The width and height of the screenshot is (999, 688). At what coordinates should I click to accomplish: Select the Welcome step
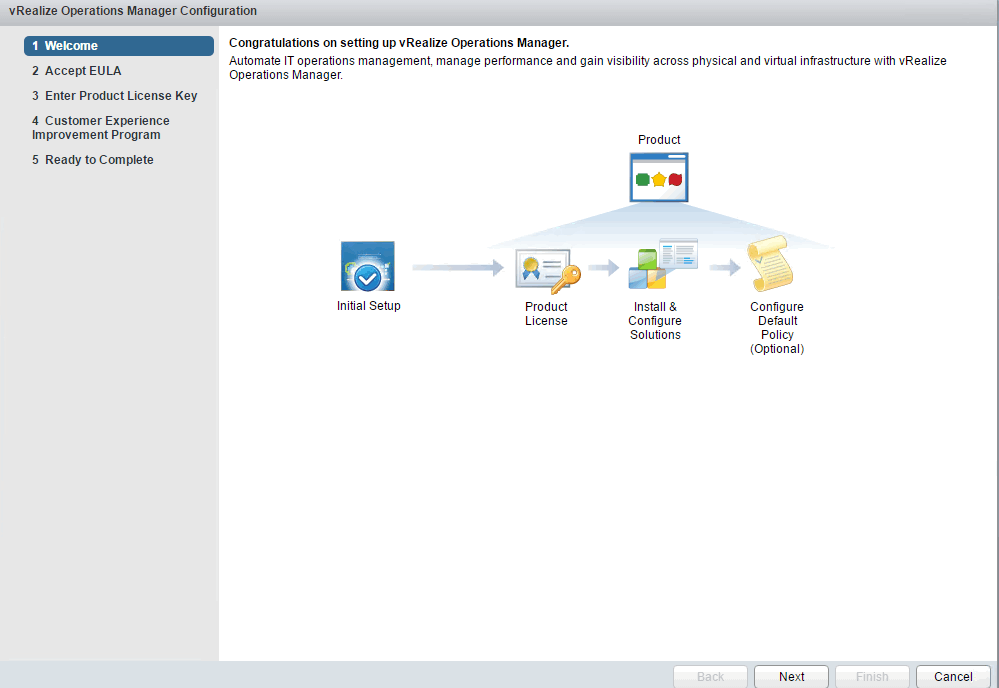click(x=119, y=46)
